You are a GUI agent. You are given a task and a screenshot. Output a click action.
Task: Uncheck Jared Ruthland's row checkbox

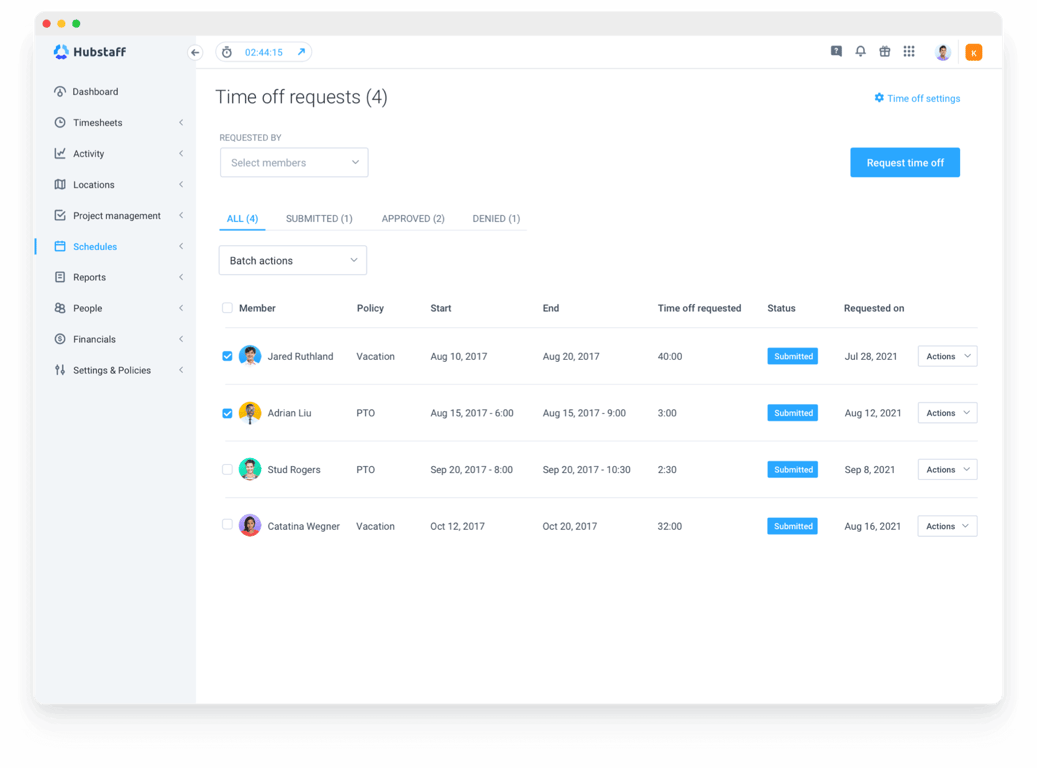(227, 356)
